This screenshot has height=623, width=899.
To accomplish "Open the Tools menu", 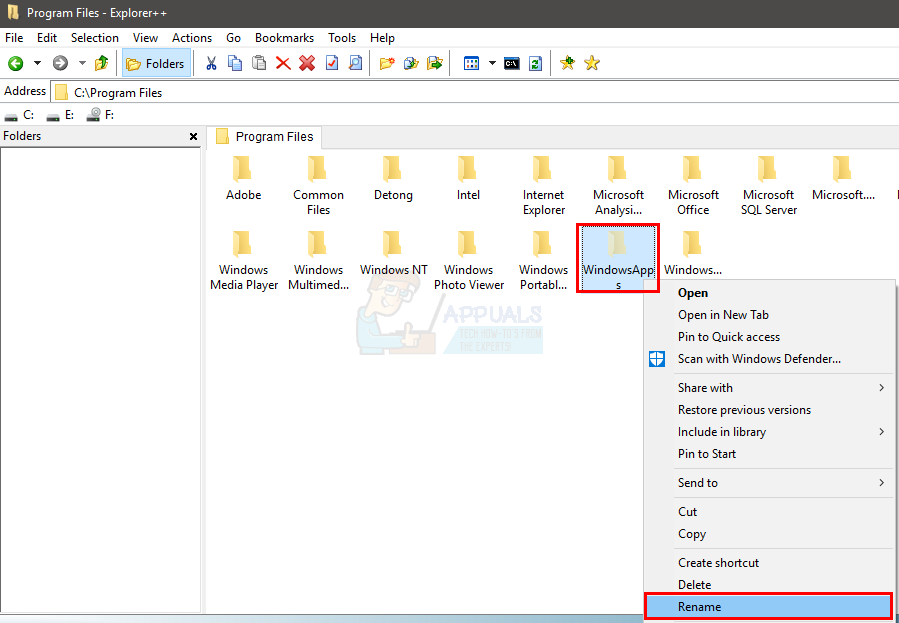I will [342, 38].
